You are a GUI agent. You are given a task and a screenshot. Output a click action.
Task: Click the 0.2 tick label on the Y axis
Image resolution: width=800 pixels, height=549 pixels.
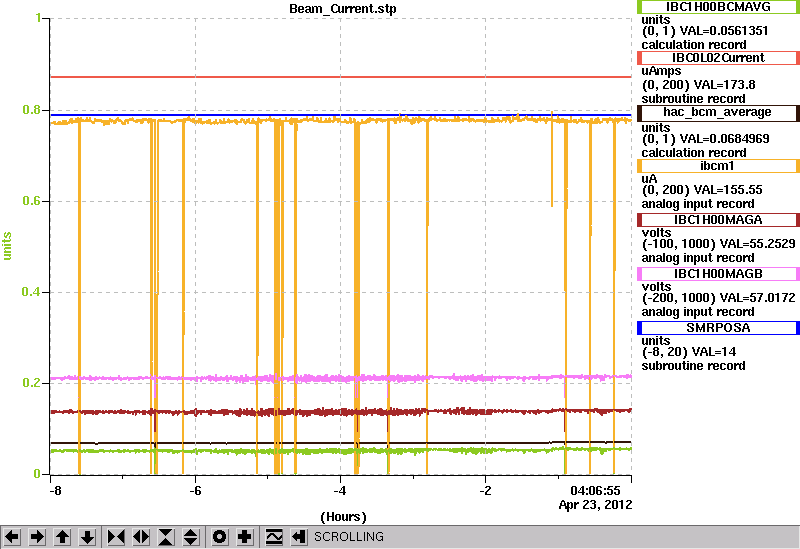pos(32,383)
